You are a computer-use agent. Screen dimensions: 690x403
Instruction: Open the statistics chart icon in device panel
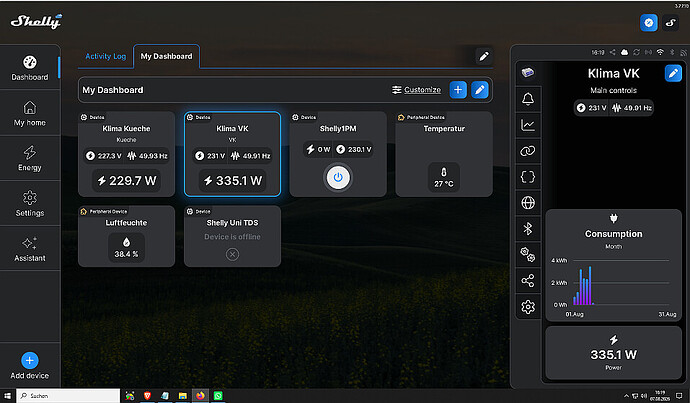pyautogui.click(x=528, y=125)
